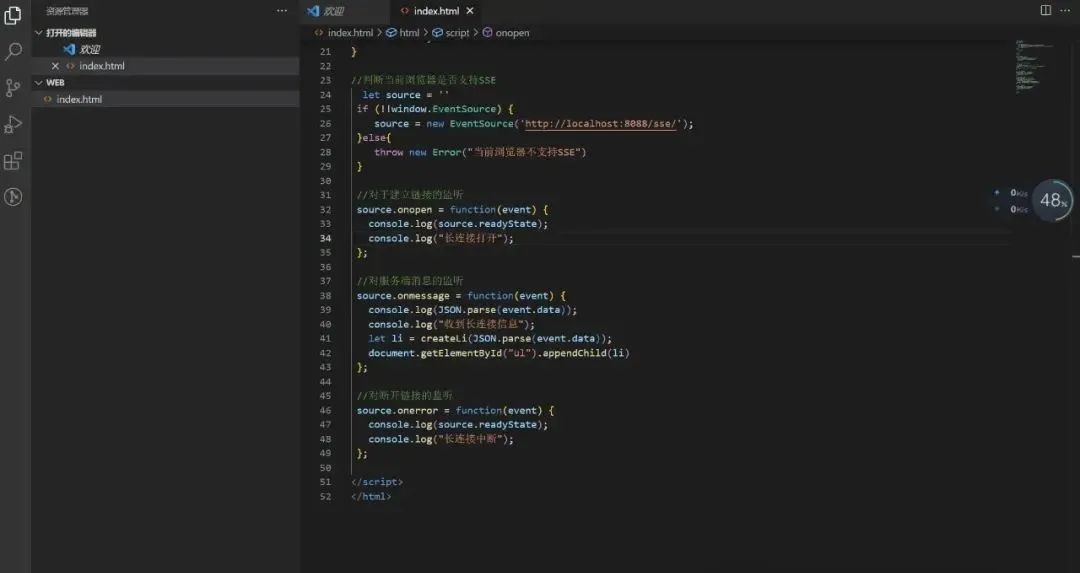Screen dimensions: 1080x573
Task: Collapse the open editors section
Action: click(39, 32)
